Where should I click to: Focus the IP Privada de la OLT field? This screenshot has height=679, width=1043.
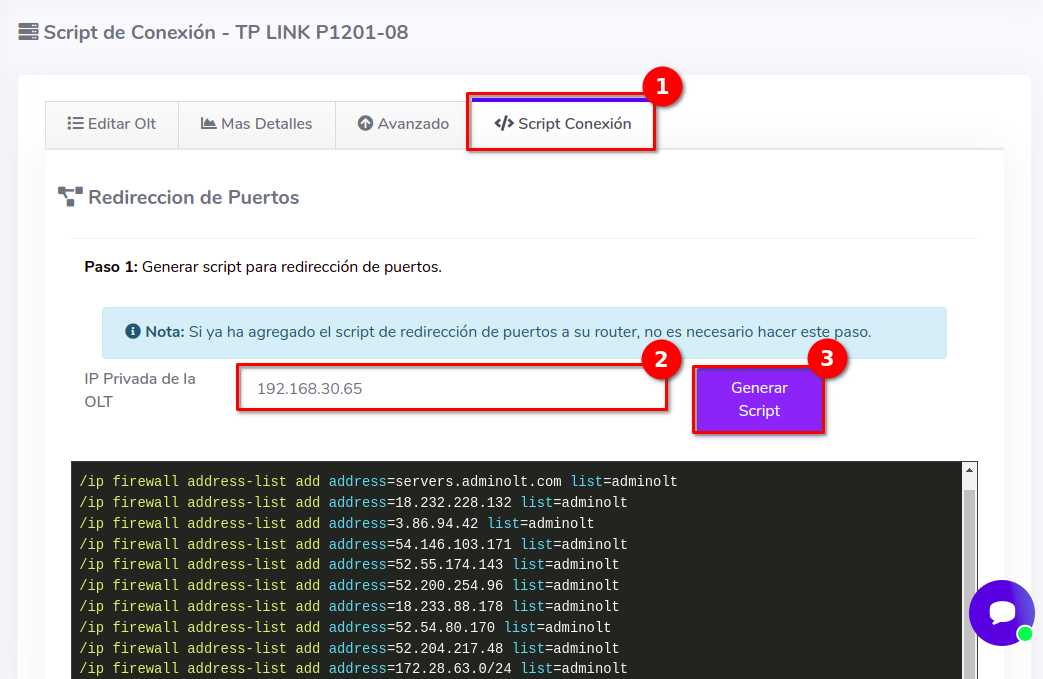pos(451,388)
